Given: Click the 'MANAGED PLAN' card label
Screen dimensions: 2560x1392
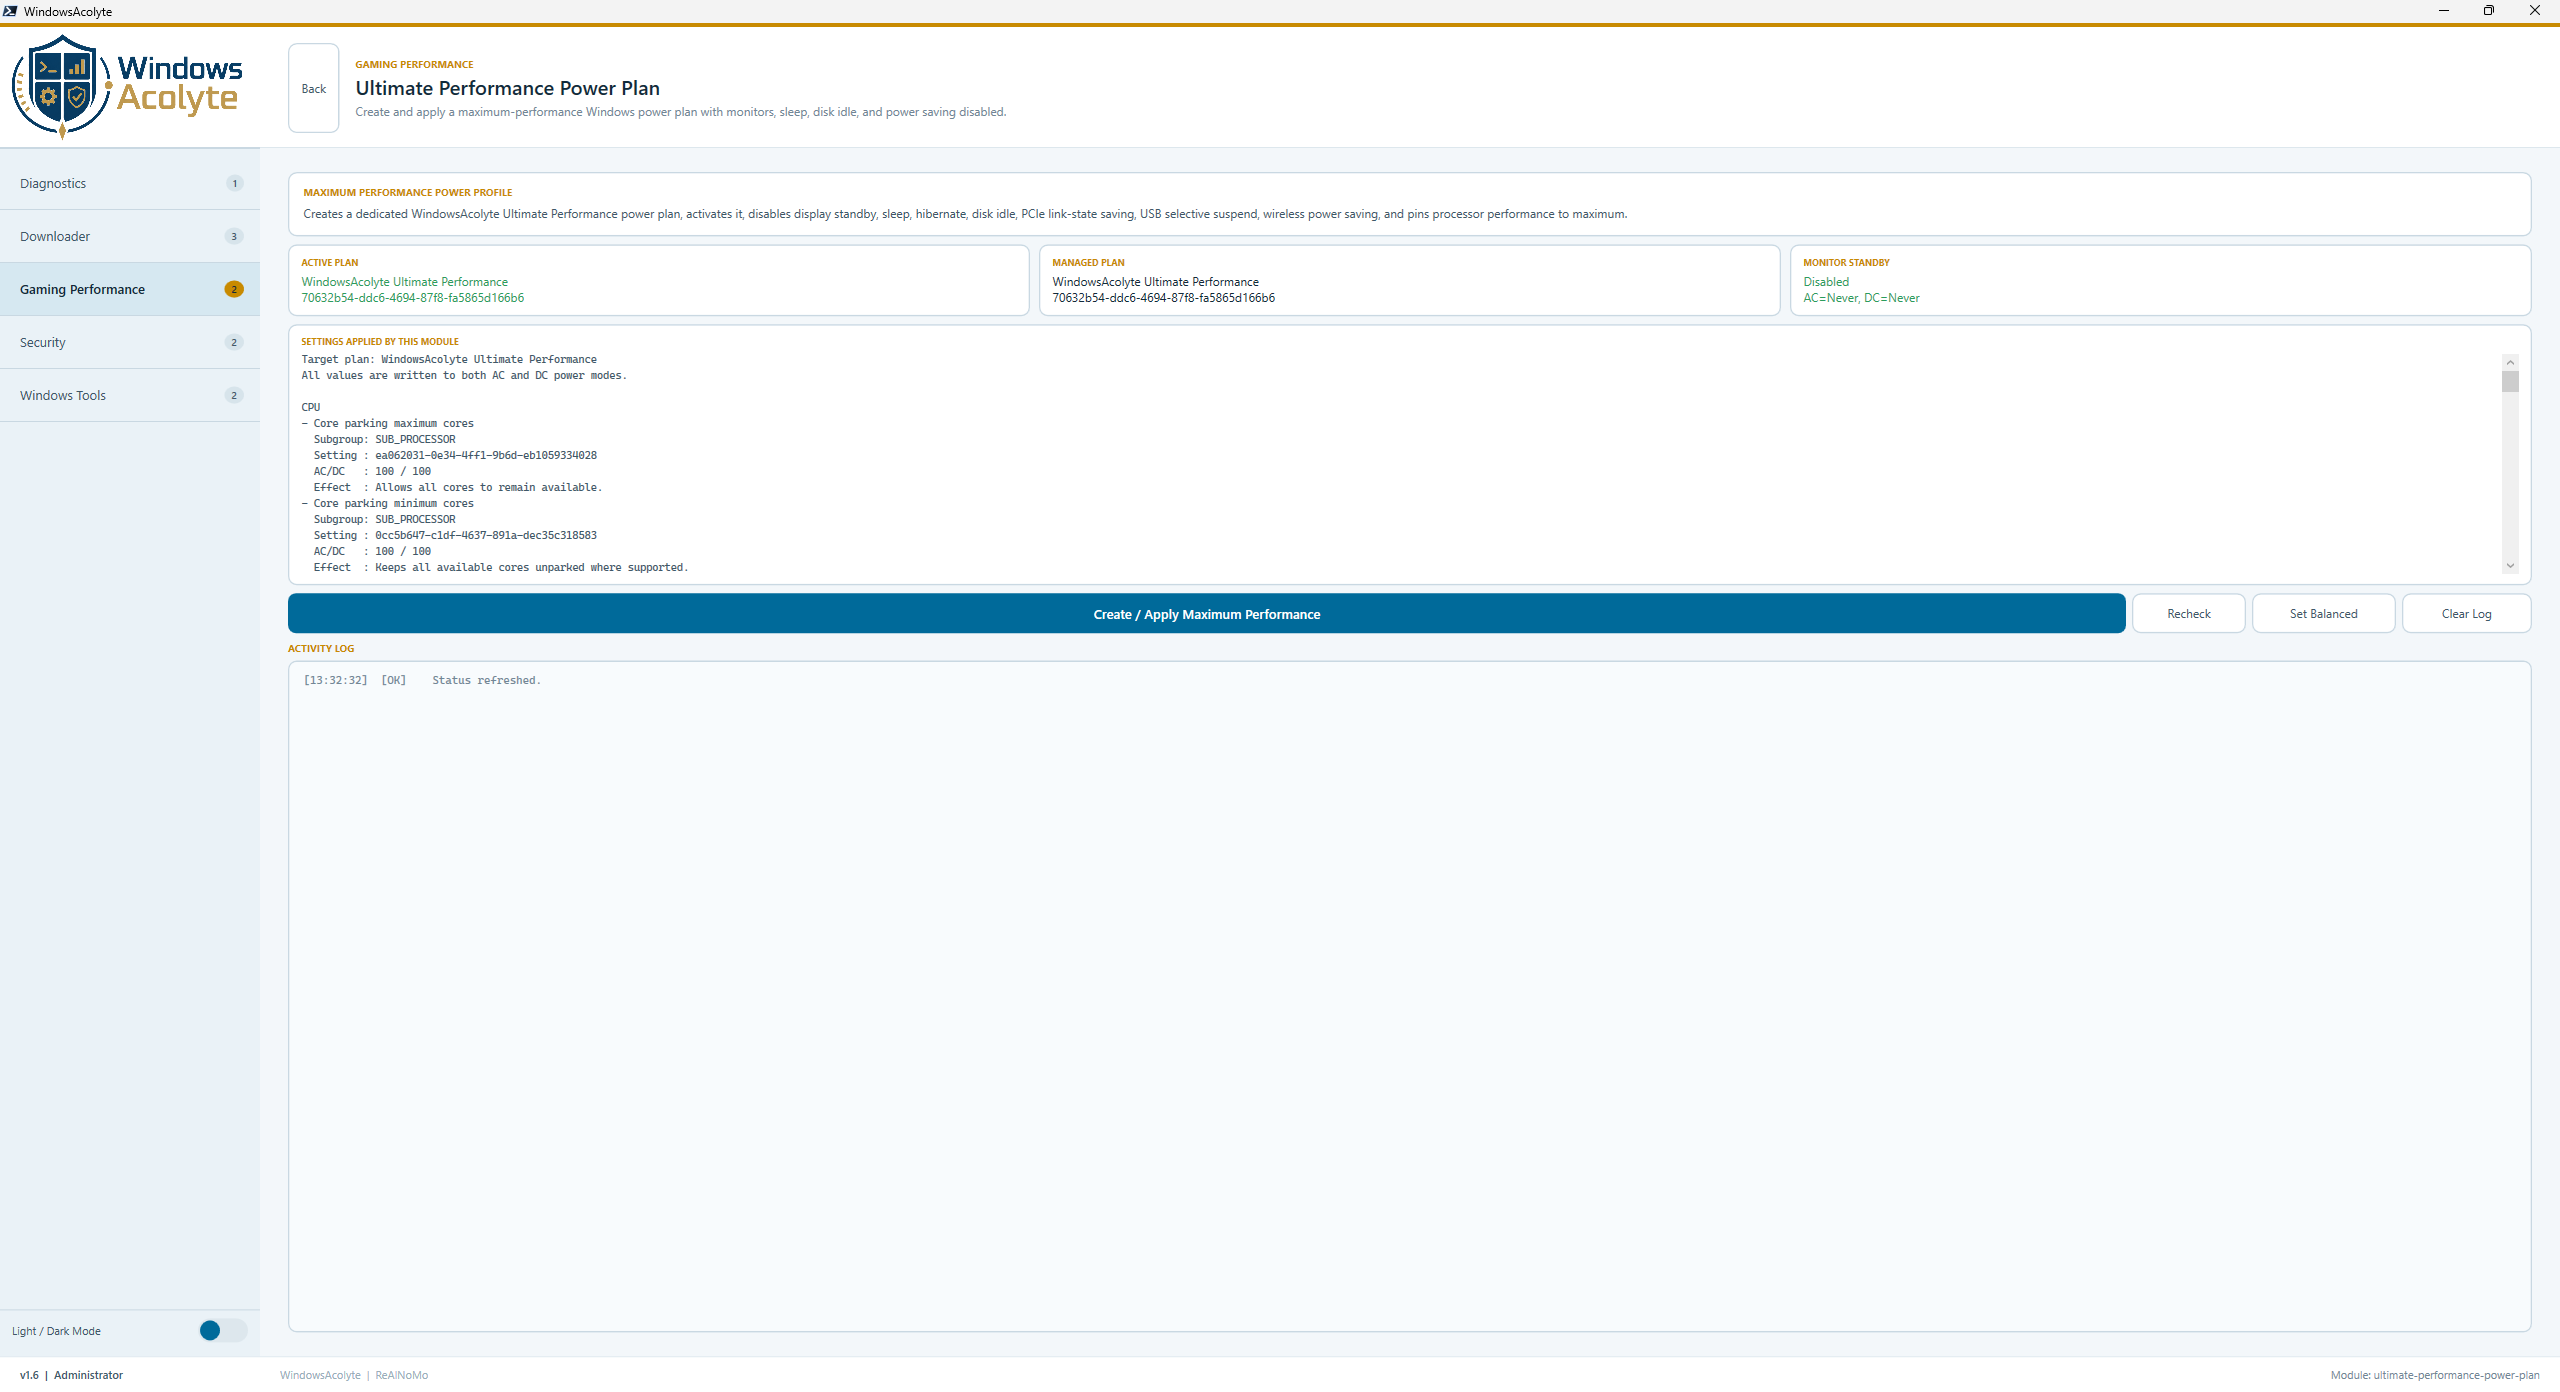Looking at the screenshot, I should point(1088,263).
